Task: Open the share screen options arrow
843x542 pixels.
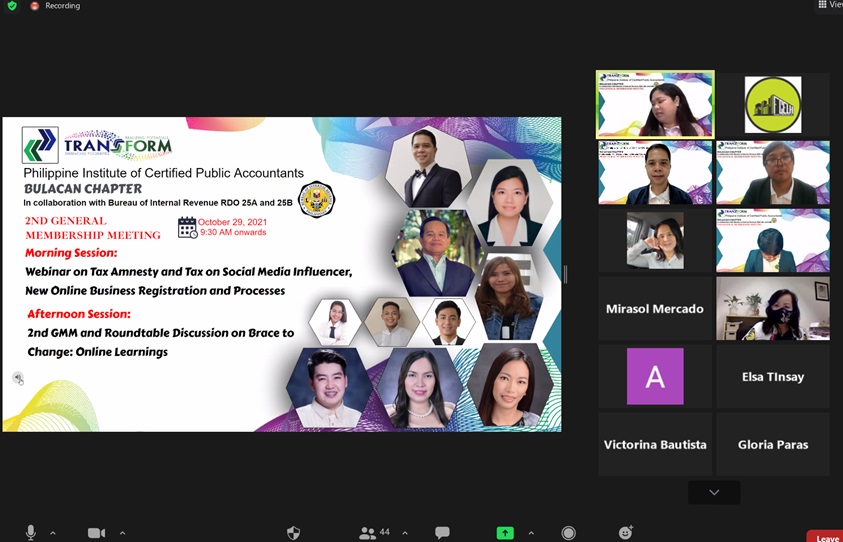Action: point(531,533)
